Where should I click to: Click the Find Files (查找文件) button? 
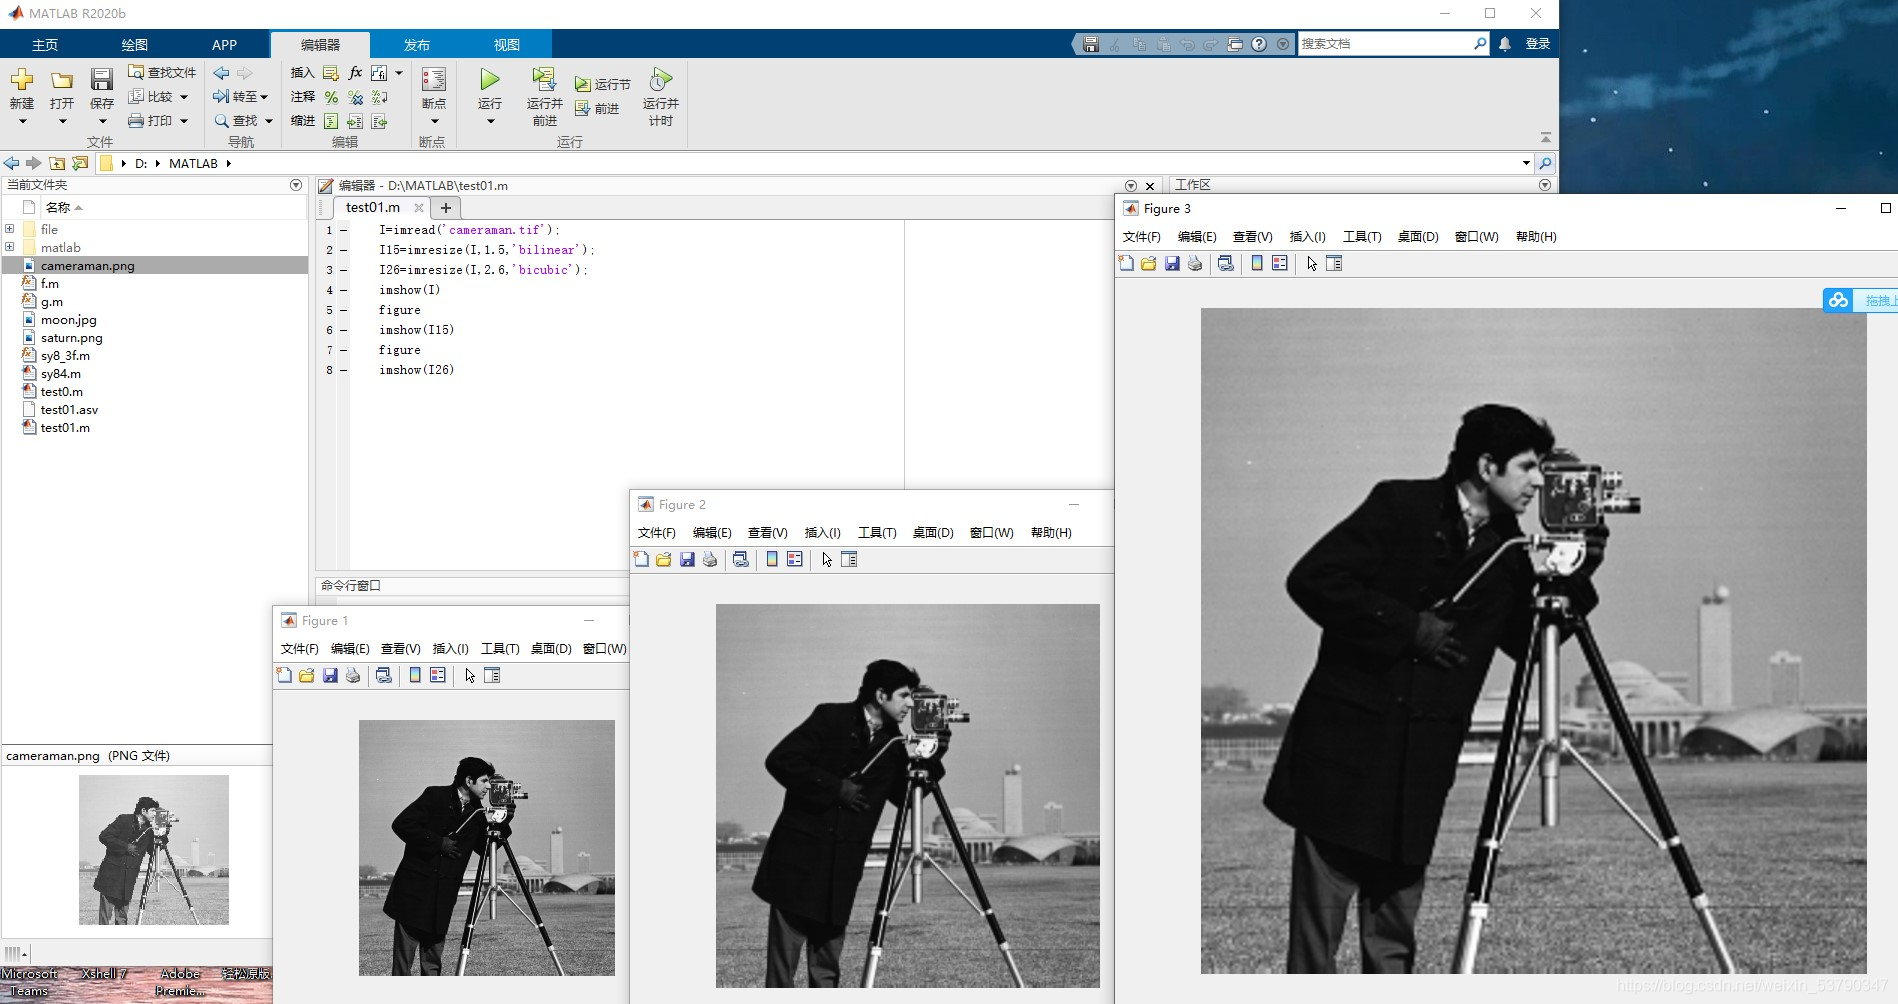(x=162, y=72)
